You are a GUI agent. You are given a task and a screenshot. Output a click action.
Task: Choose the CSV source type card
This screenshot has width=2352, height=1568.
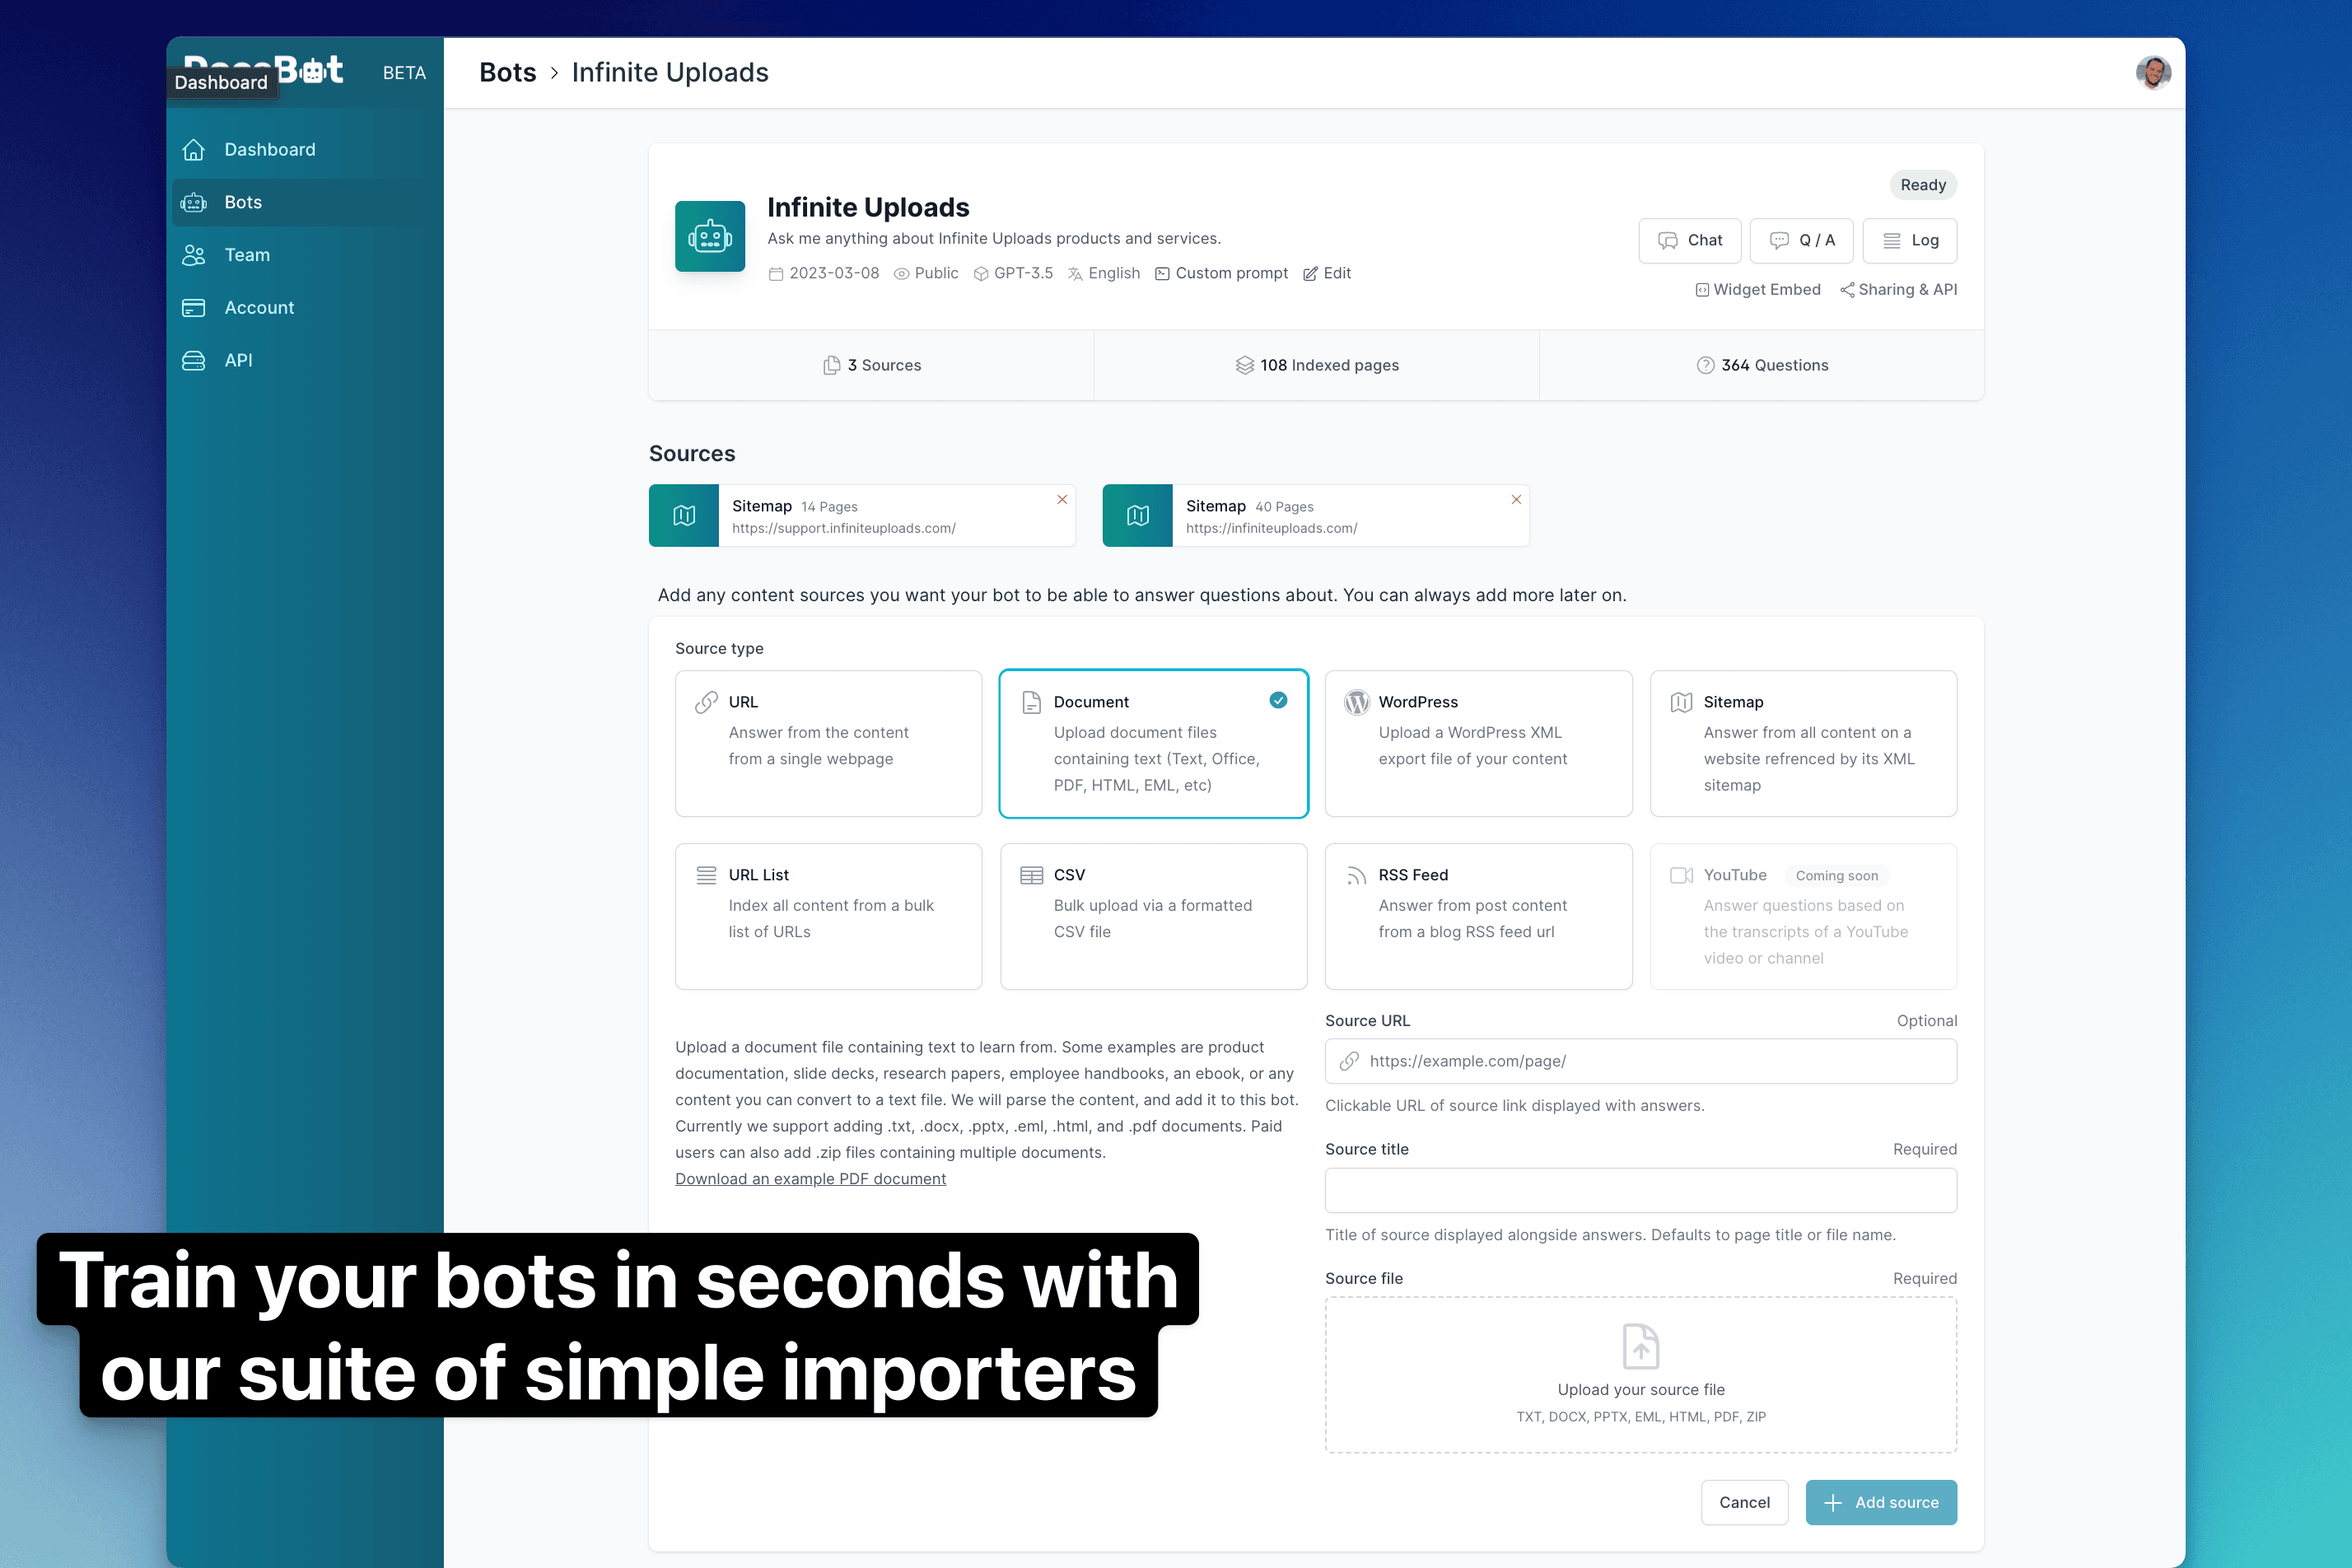point(1153,916)
